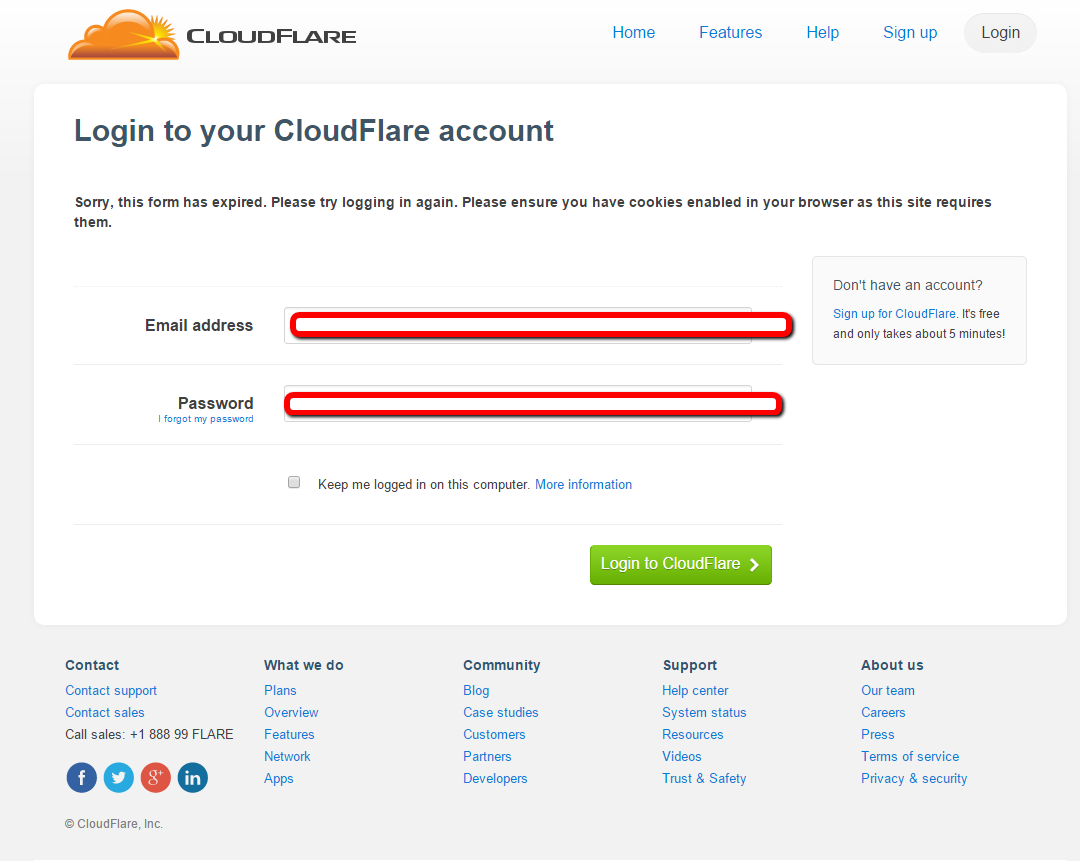Open Help in the top navigation
The width and height of the screenshot is (1080, 861).
click(x=822, y=32)
